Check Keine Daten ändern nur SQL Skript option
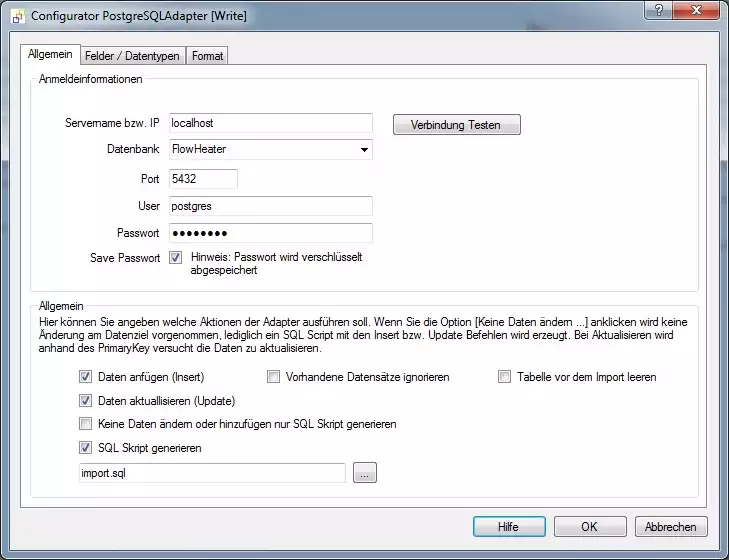Viewport: 729px width, 560px height. pyautogui.click(x=86, y=424)
